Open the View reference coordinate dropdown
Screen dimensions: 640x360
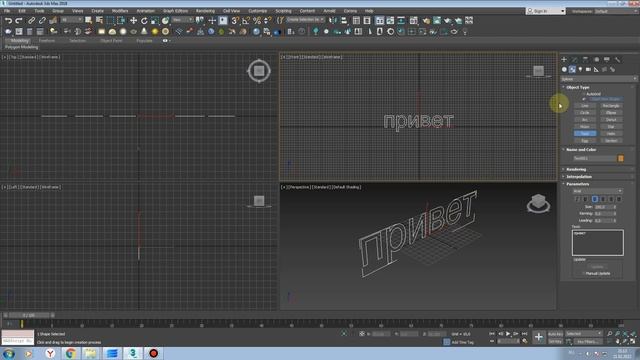182,20
